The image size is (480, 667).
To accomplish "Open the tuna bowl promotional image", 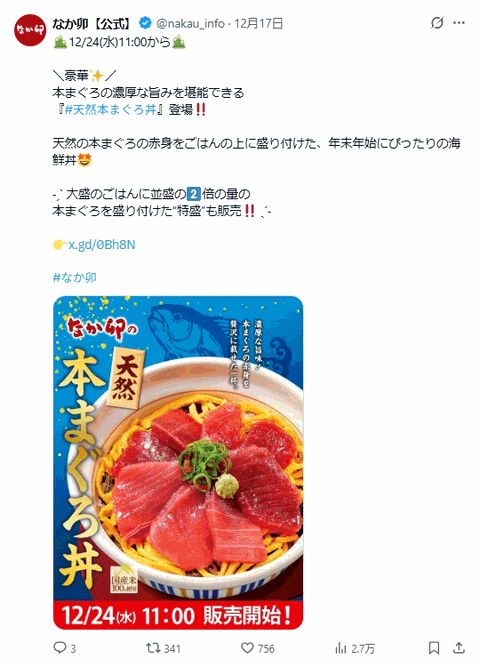I will coord(178,463).
